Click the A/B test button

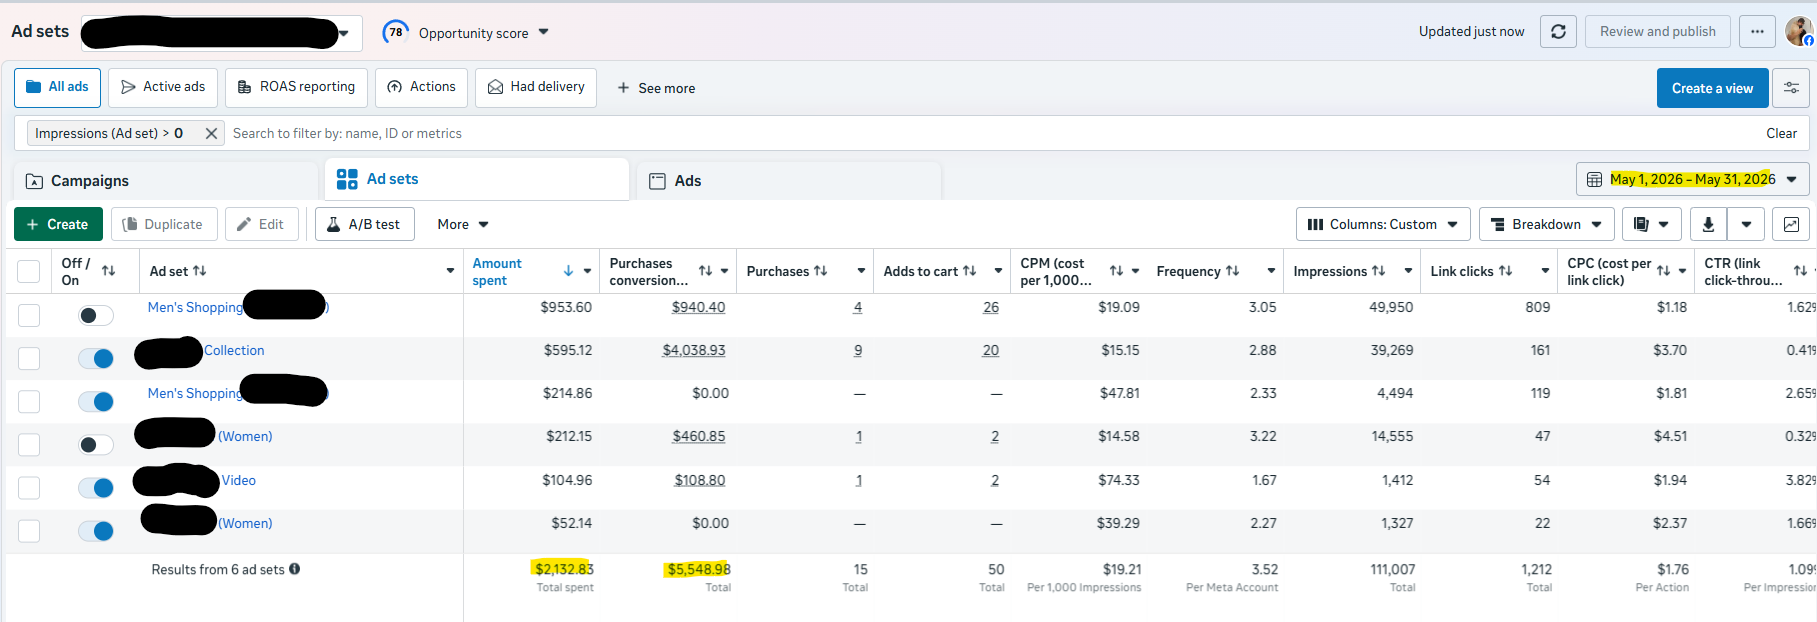364,224
